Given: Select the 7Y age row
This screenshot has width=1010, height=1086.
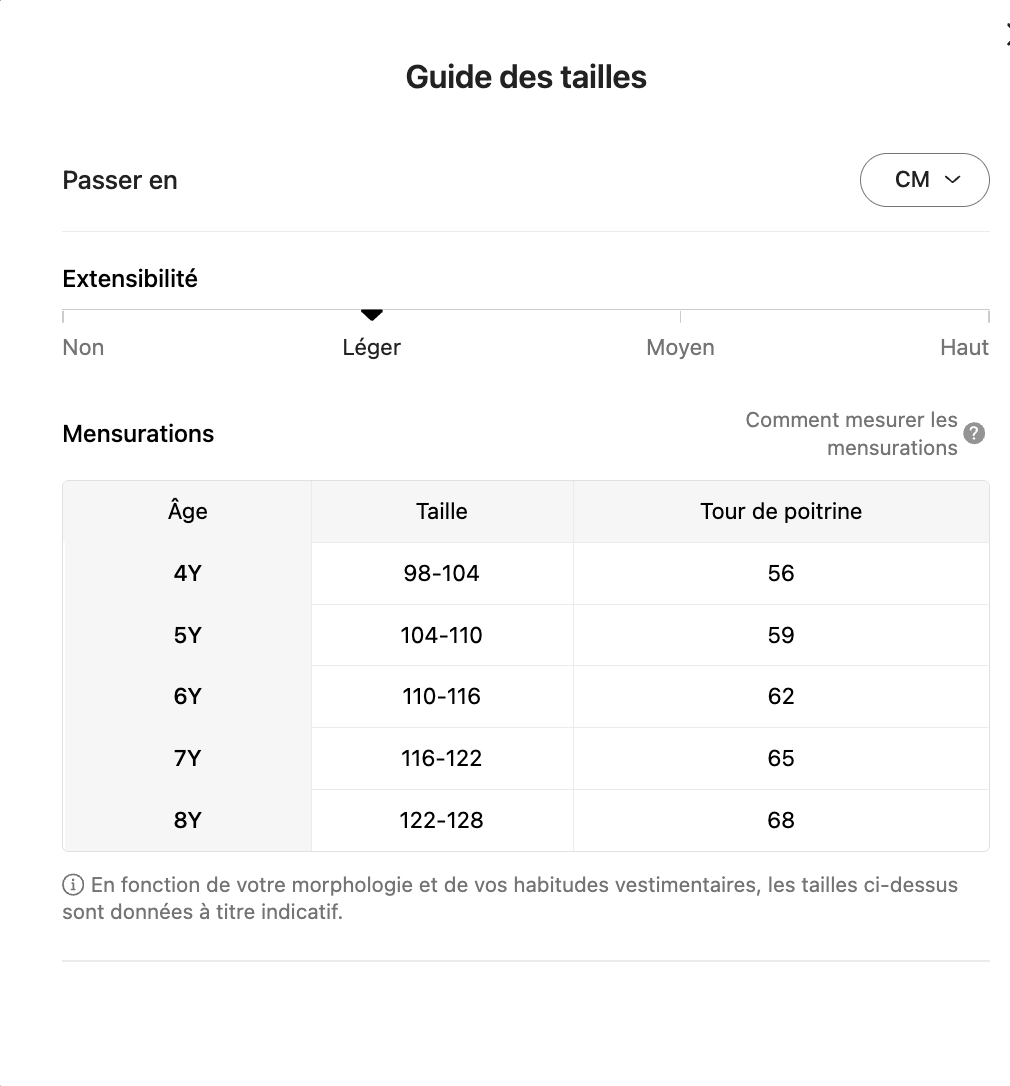Looking at the screenshot, I should tap(188, 759).
